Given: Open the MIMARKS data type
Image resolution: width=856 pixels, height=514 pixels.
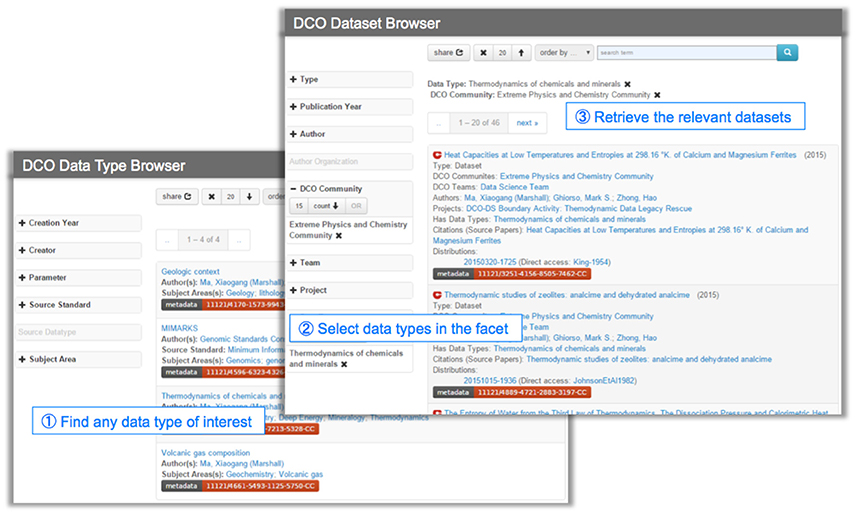Looking at the screenshot, I should pyautogui.click(x=179, y=328).
